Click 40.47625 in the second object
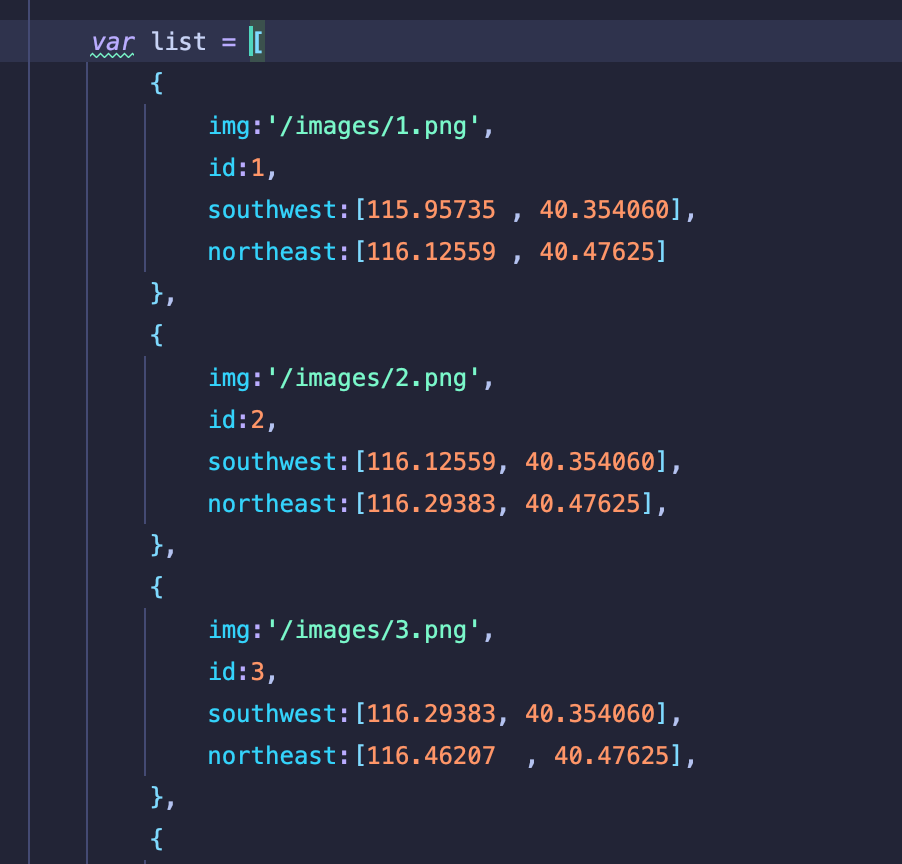Screen dimensions: 902x864 point(583,504)
